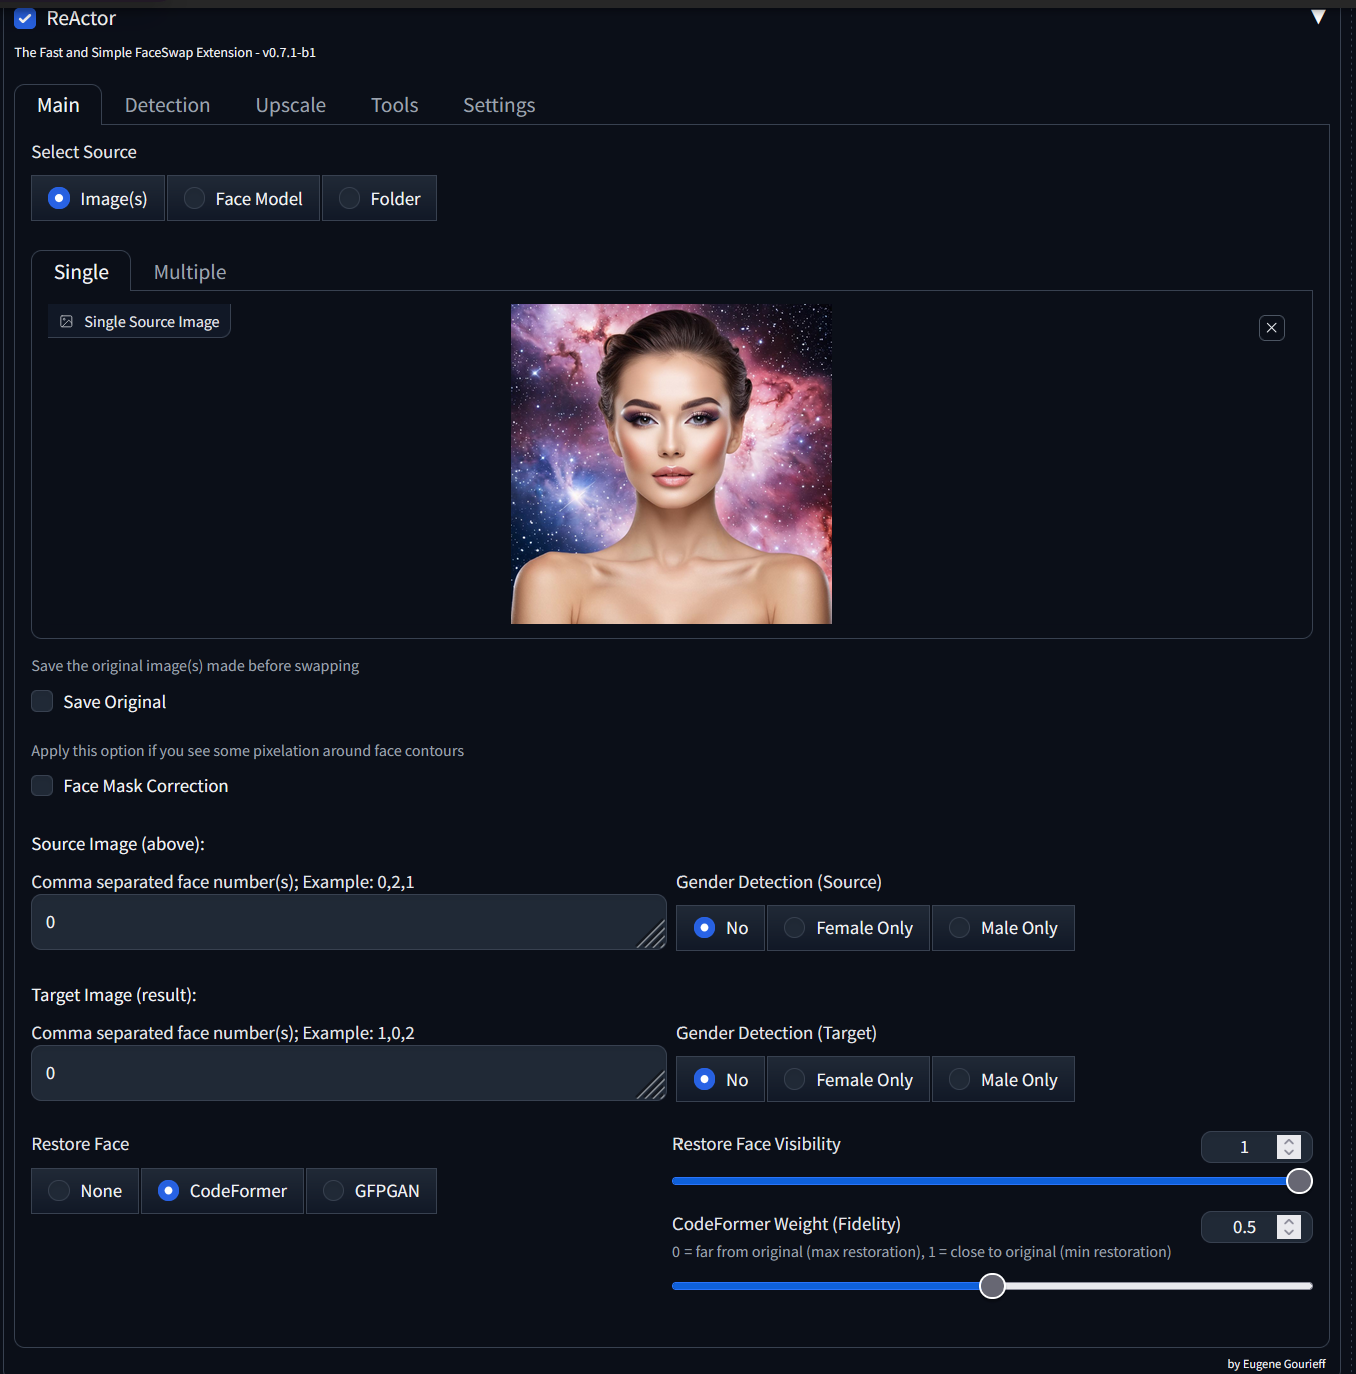The width and height of the screenshot is (1356, 1374).
Task: Open the Settings tab
Action: point(499,104)
